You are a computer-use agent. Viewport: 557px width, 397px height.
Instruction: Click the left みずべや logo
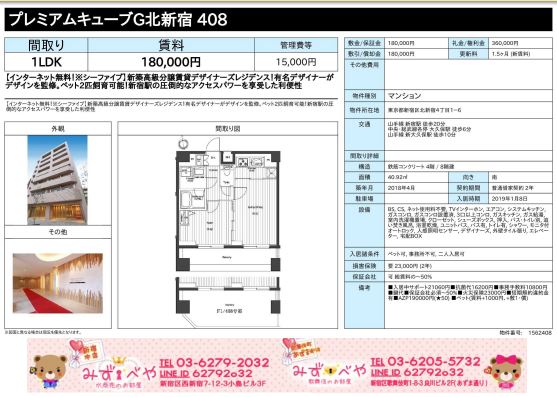(x=119, y=375)
